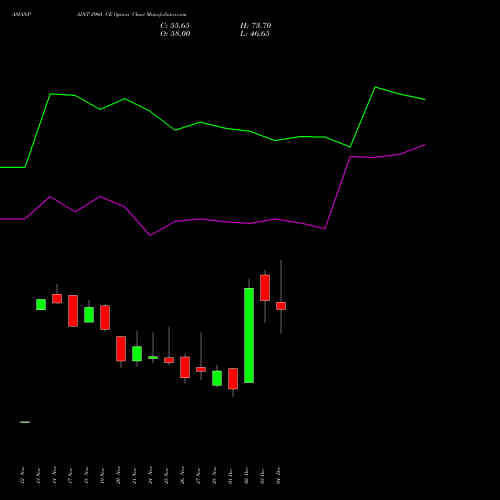Click the close value 'C: 55.65'

tap(175, 26)
